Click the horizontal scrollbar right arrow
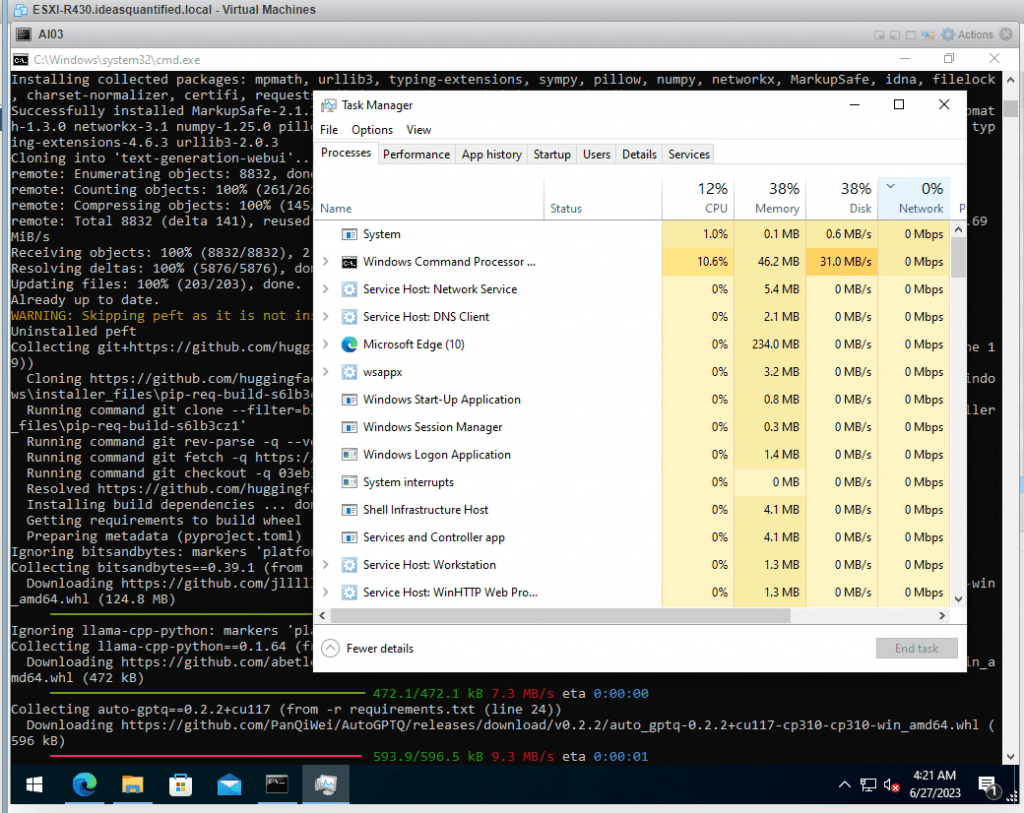 coord(942,616)
